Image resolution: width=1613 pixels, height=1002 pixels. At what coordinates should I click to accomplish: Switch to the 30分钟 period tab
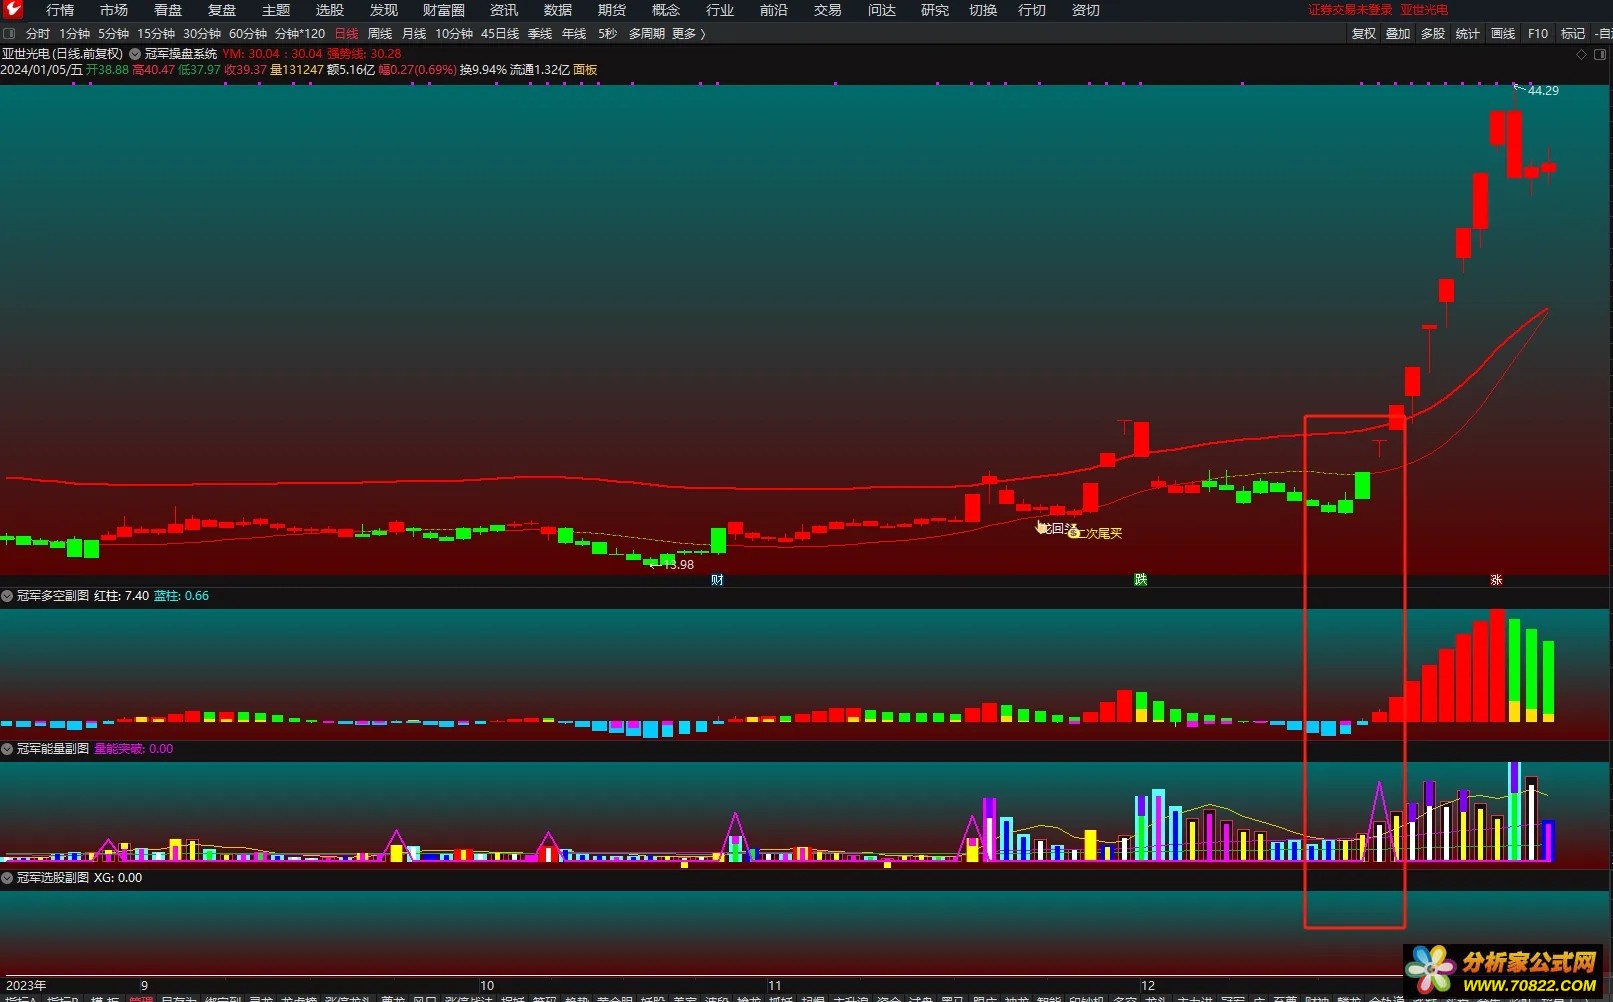tap(202, 34)
